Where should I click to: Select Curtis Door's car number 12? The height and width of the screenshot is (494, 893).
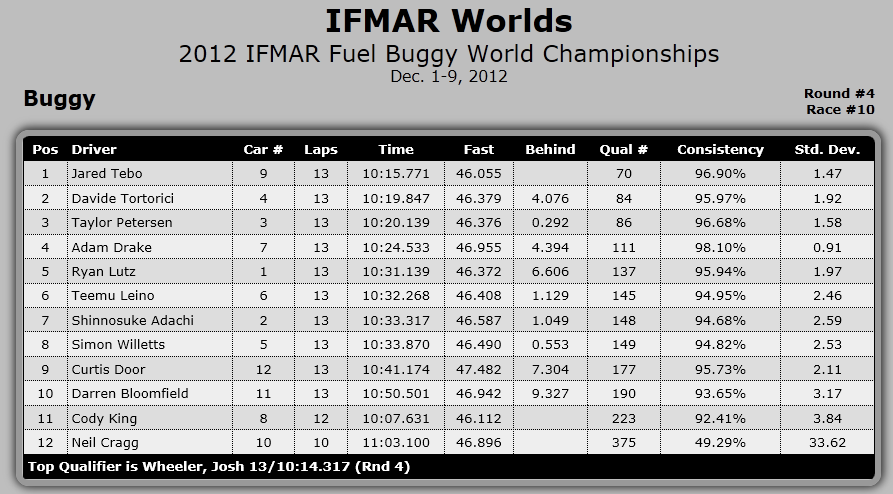click(263, 369)
